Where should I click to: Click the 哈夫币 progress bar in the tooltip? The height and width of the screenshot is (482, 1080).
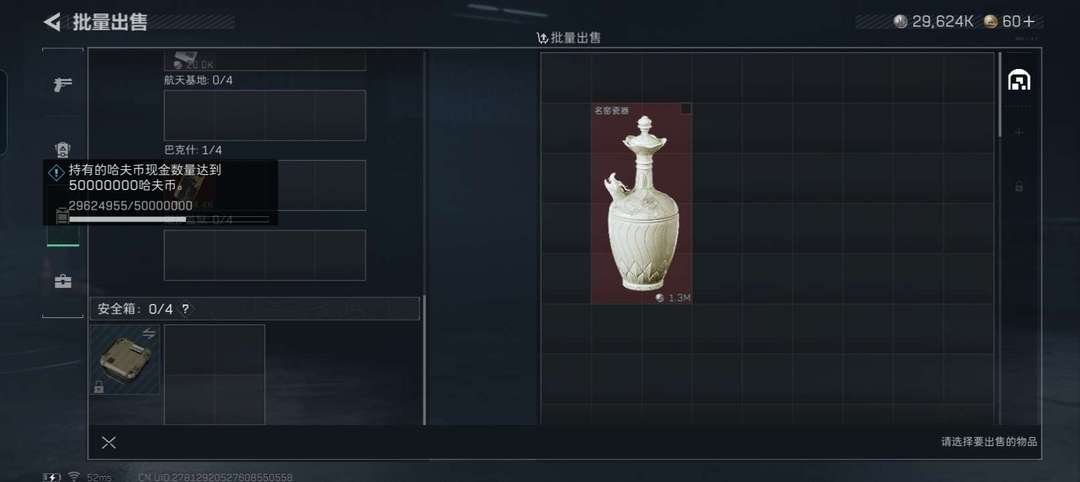click(x=169, y=220)
